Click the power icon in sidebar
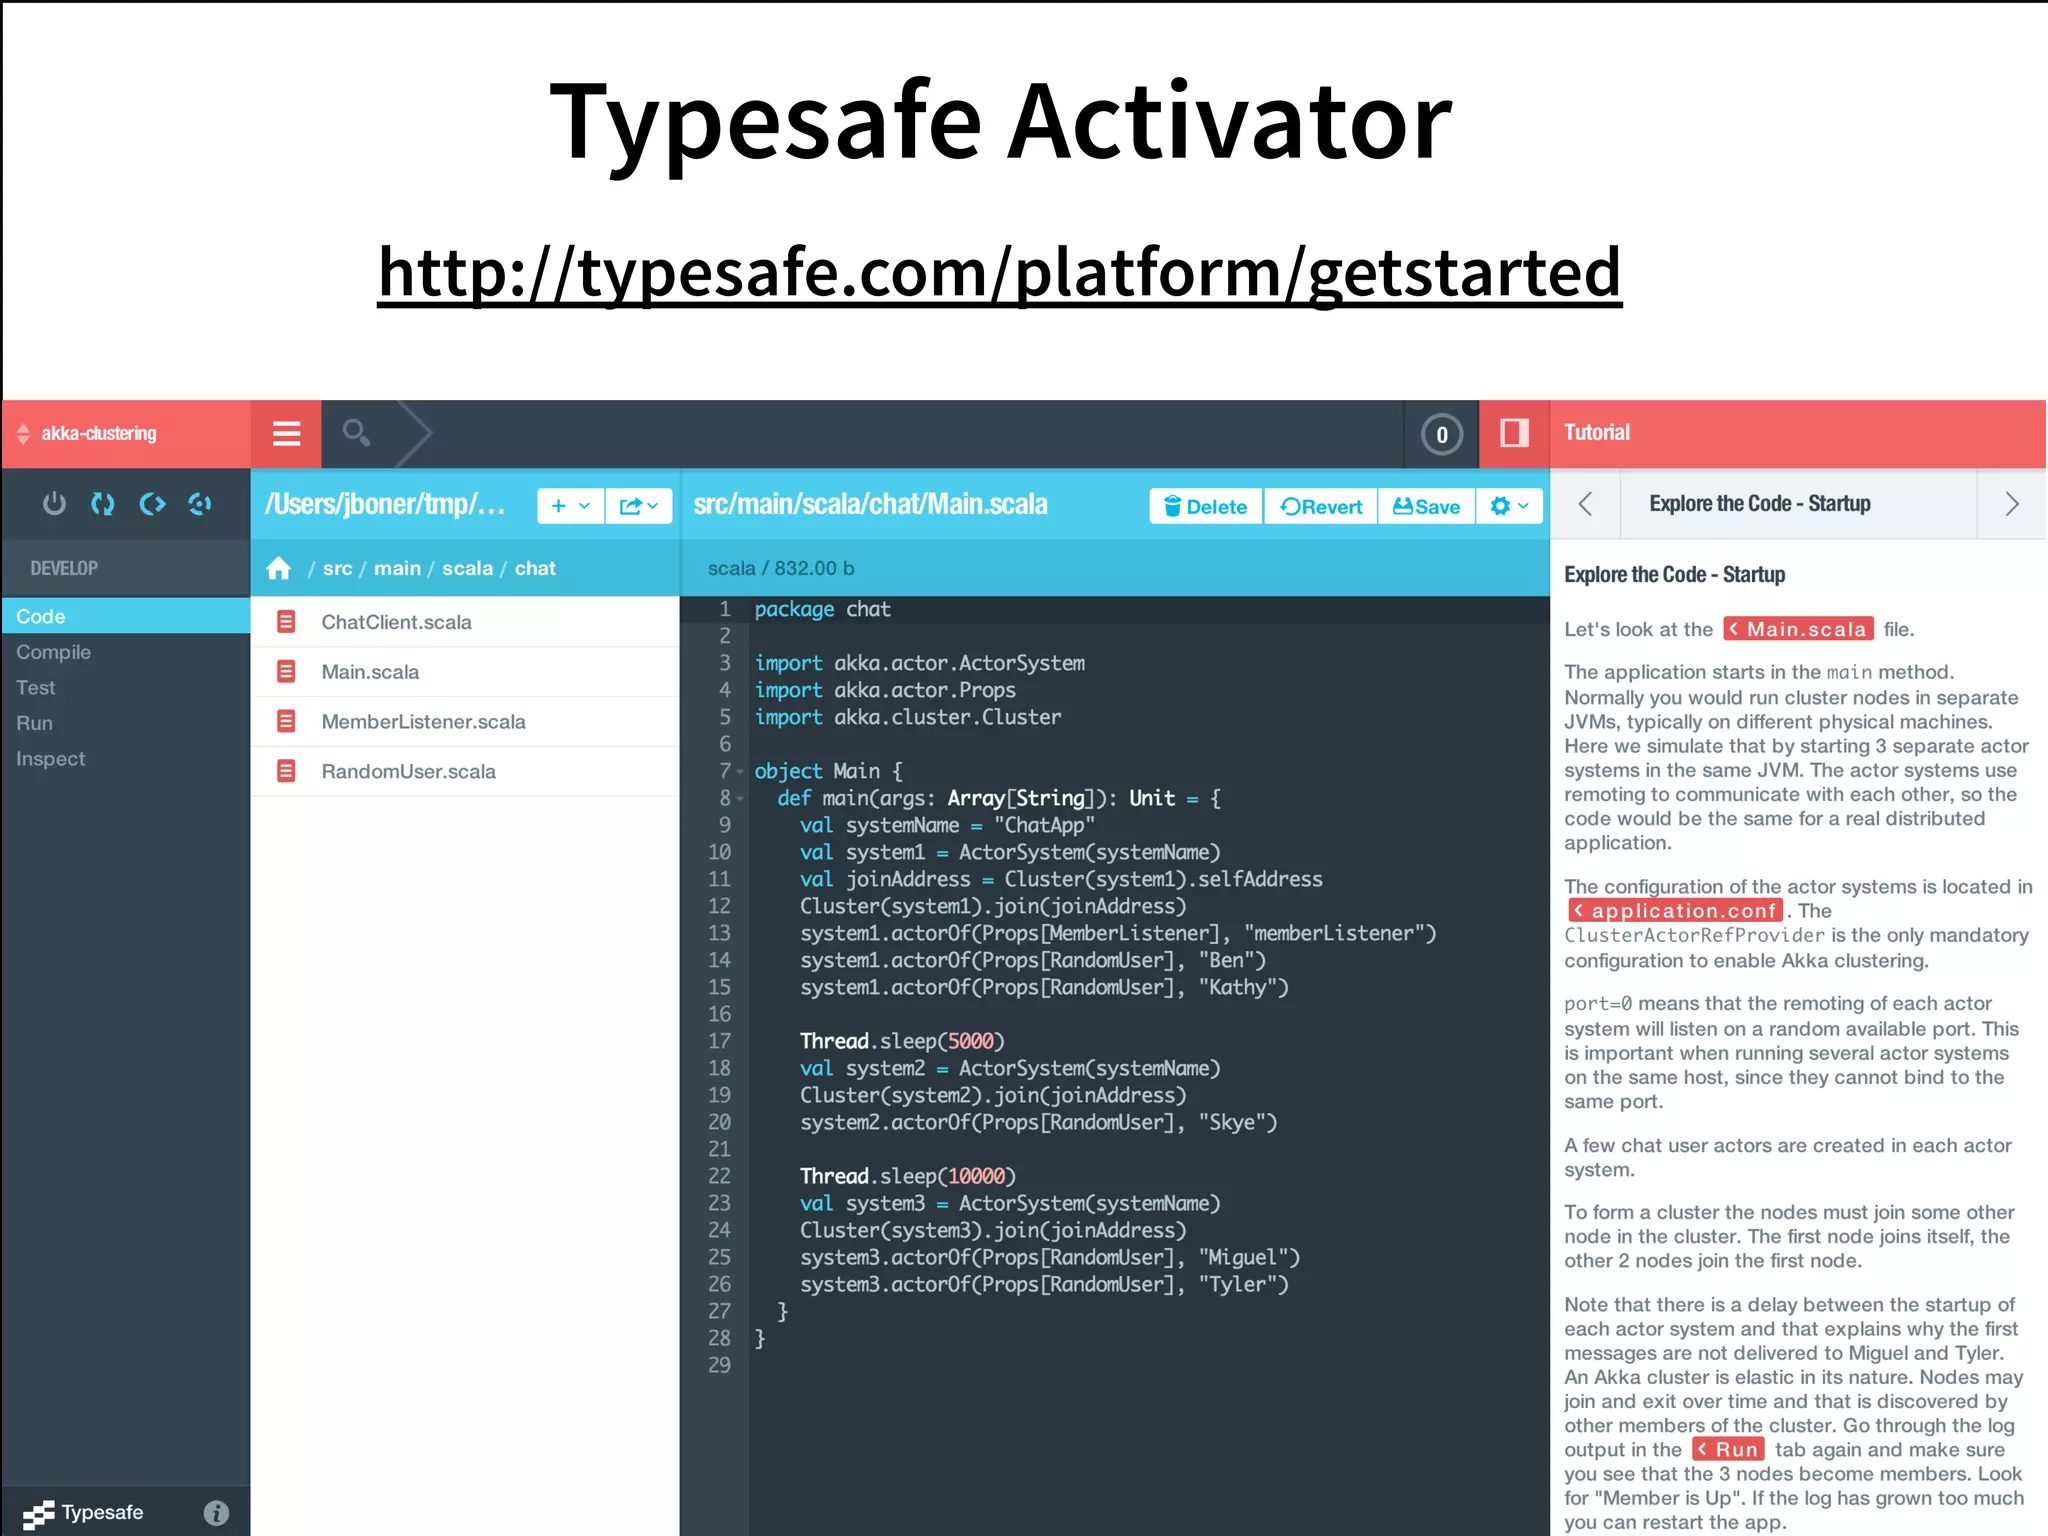This screenshot has width=2048, height=1536. [54, 504]
